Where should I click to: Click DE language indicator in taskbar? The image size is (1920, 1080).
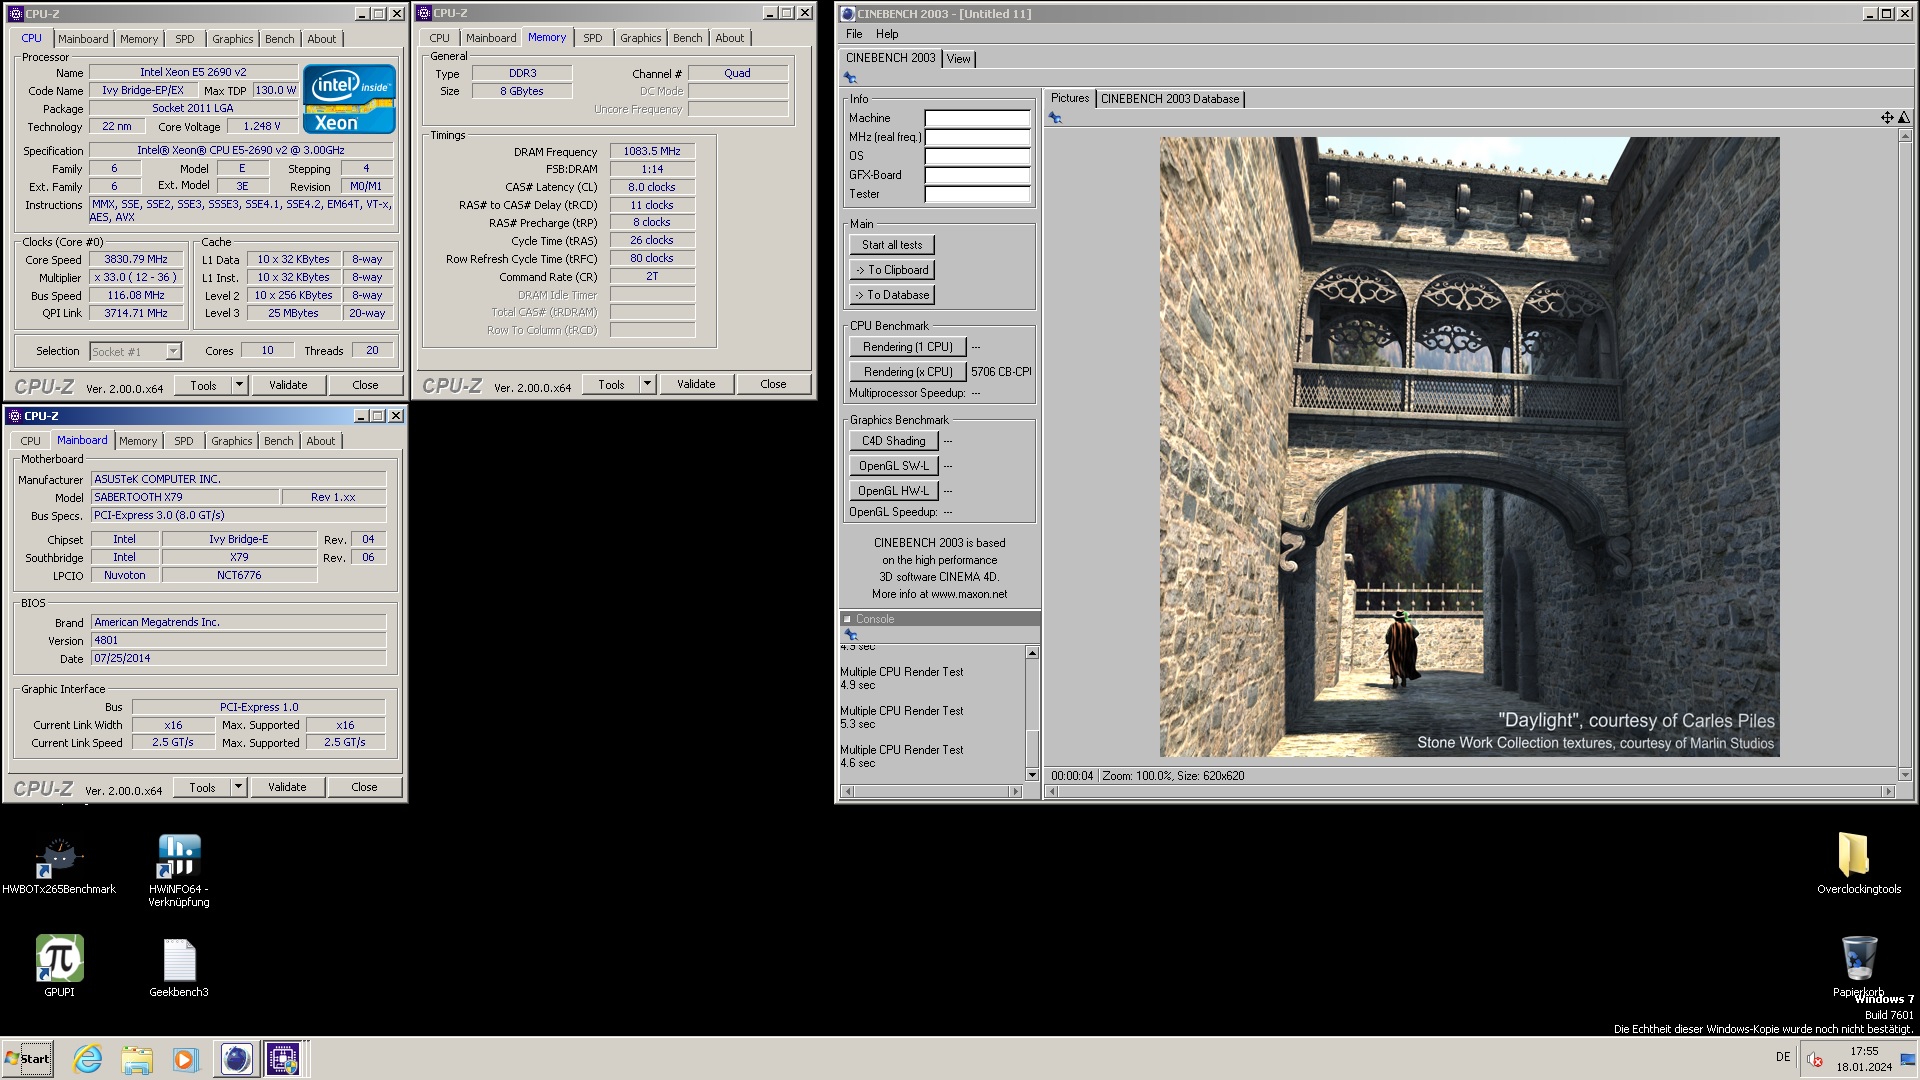click(x=1783, y=1057)
